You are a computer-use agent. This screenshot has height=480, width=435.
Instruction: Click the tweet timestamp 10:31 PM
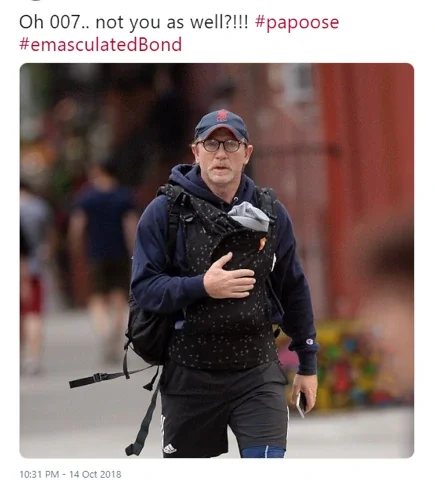click(39, 474)
